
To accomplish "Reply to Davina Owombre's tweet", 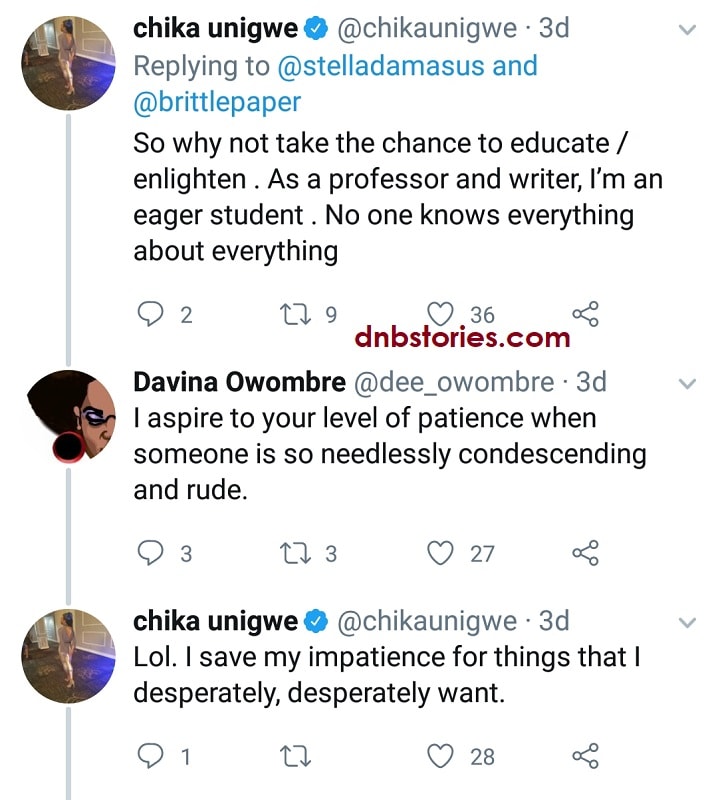I will (x=151, y=553).
